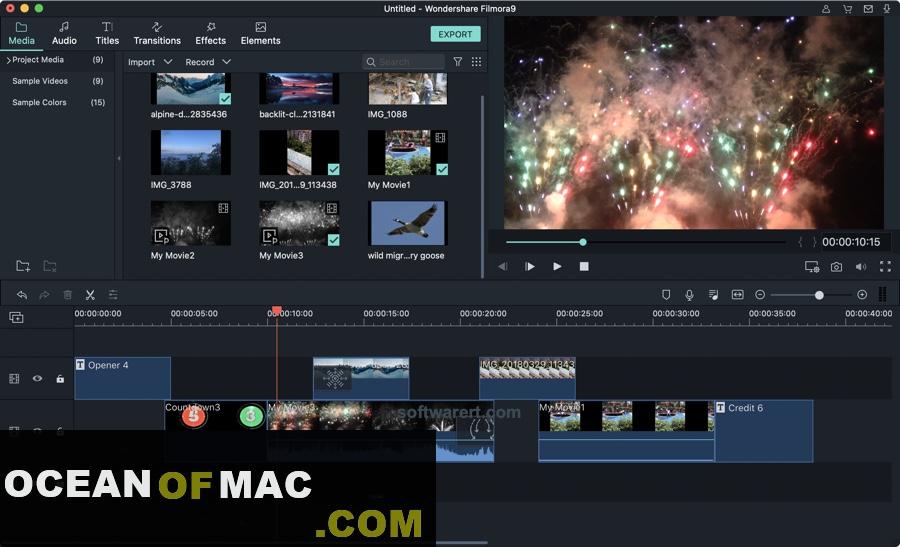Open the Import dropdown
This screenshot has width=900, height=547.
(x=150, y=62)
